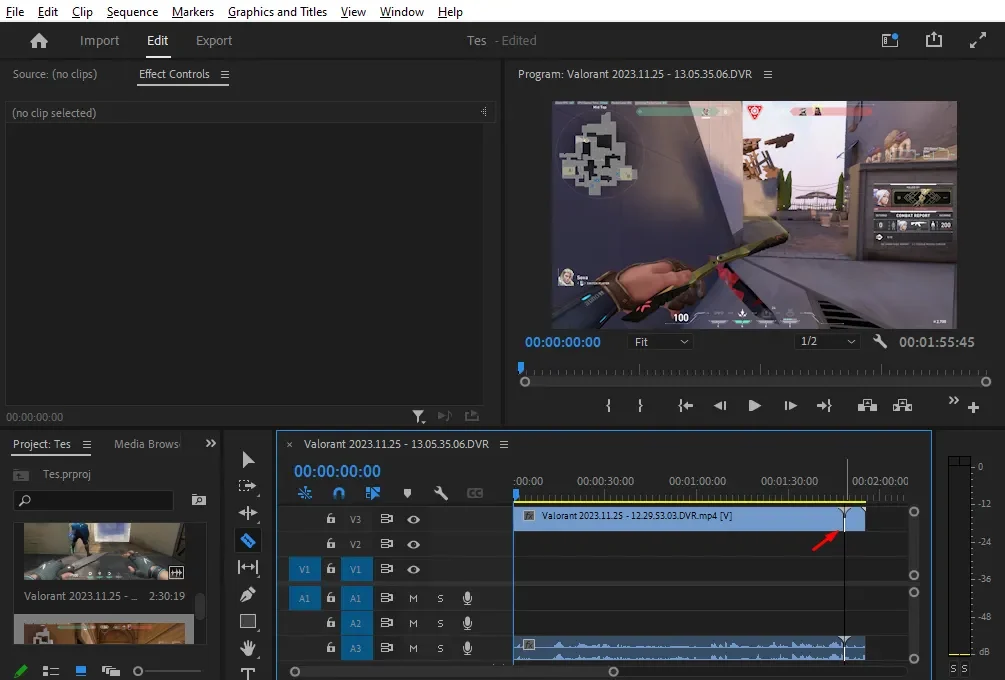Open the Graphics and Titles menu
1005x680 pixels.
point(278,12)
